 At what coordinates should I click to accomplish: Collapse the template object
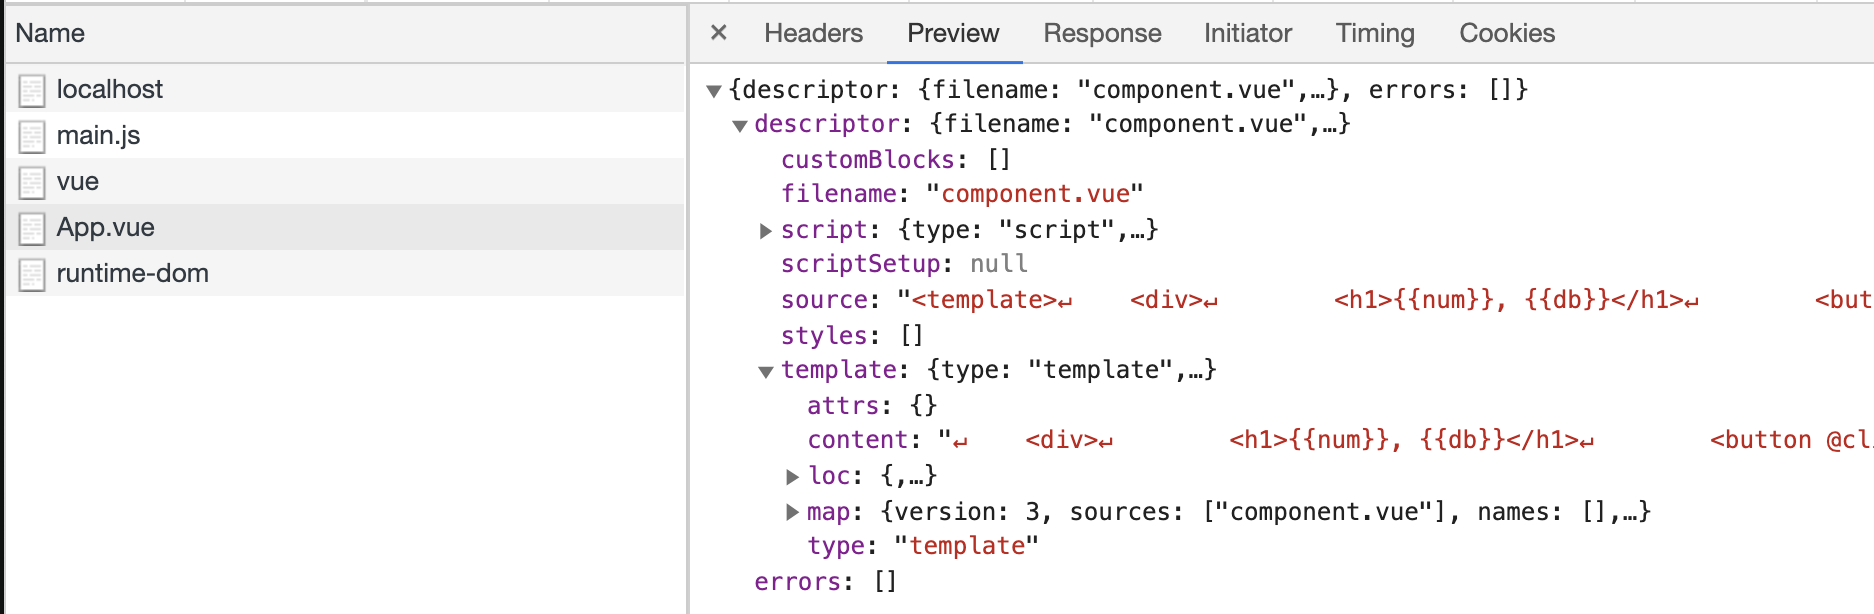pos(766,371)
